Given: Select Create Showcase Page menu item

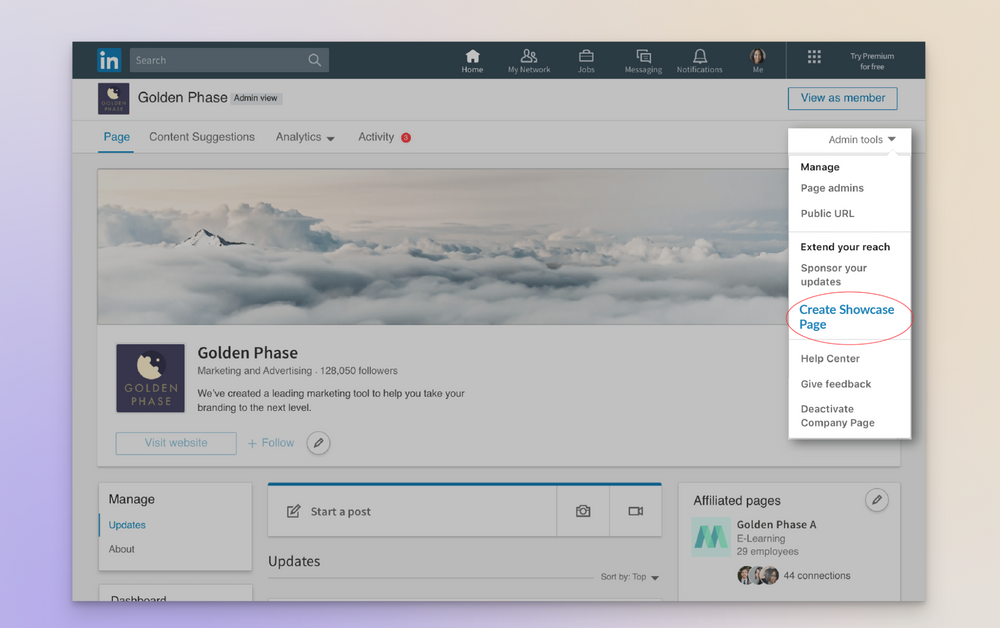Looking at the screenshot, I should [846, 317].
